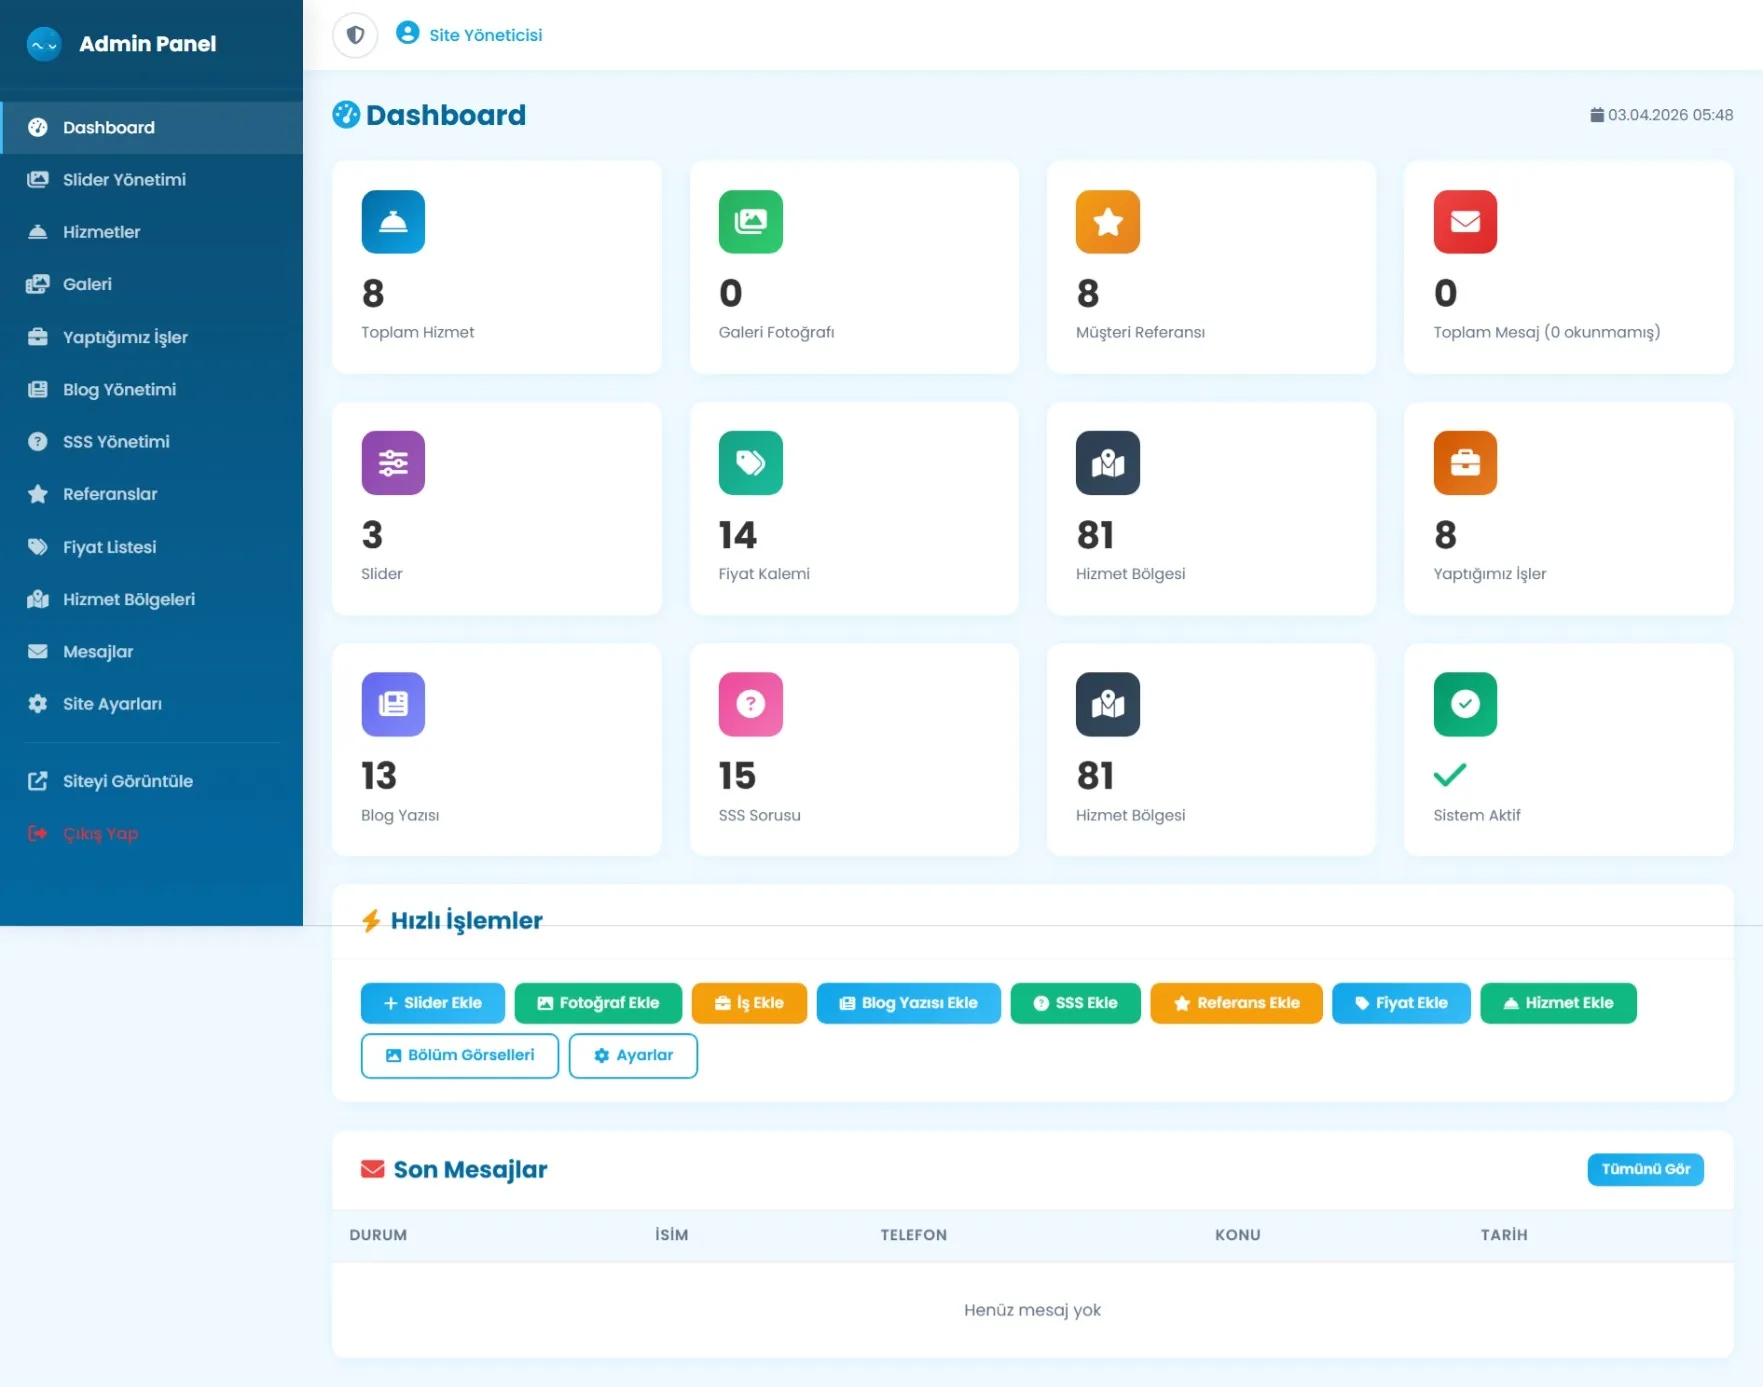Image resolution: width=1763 pixels, height=1387 pixels.
Task: Open Slider Yönetimi in the sidebar
Action: (x=124, y=180)
